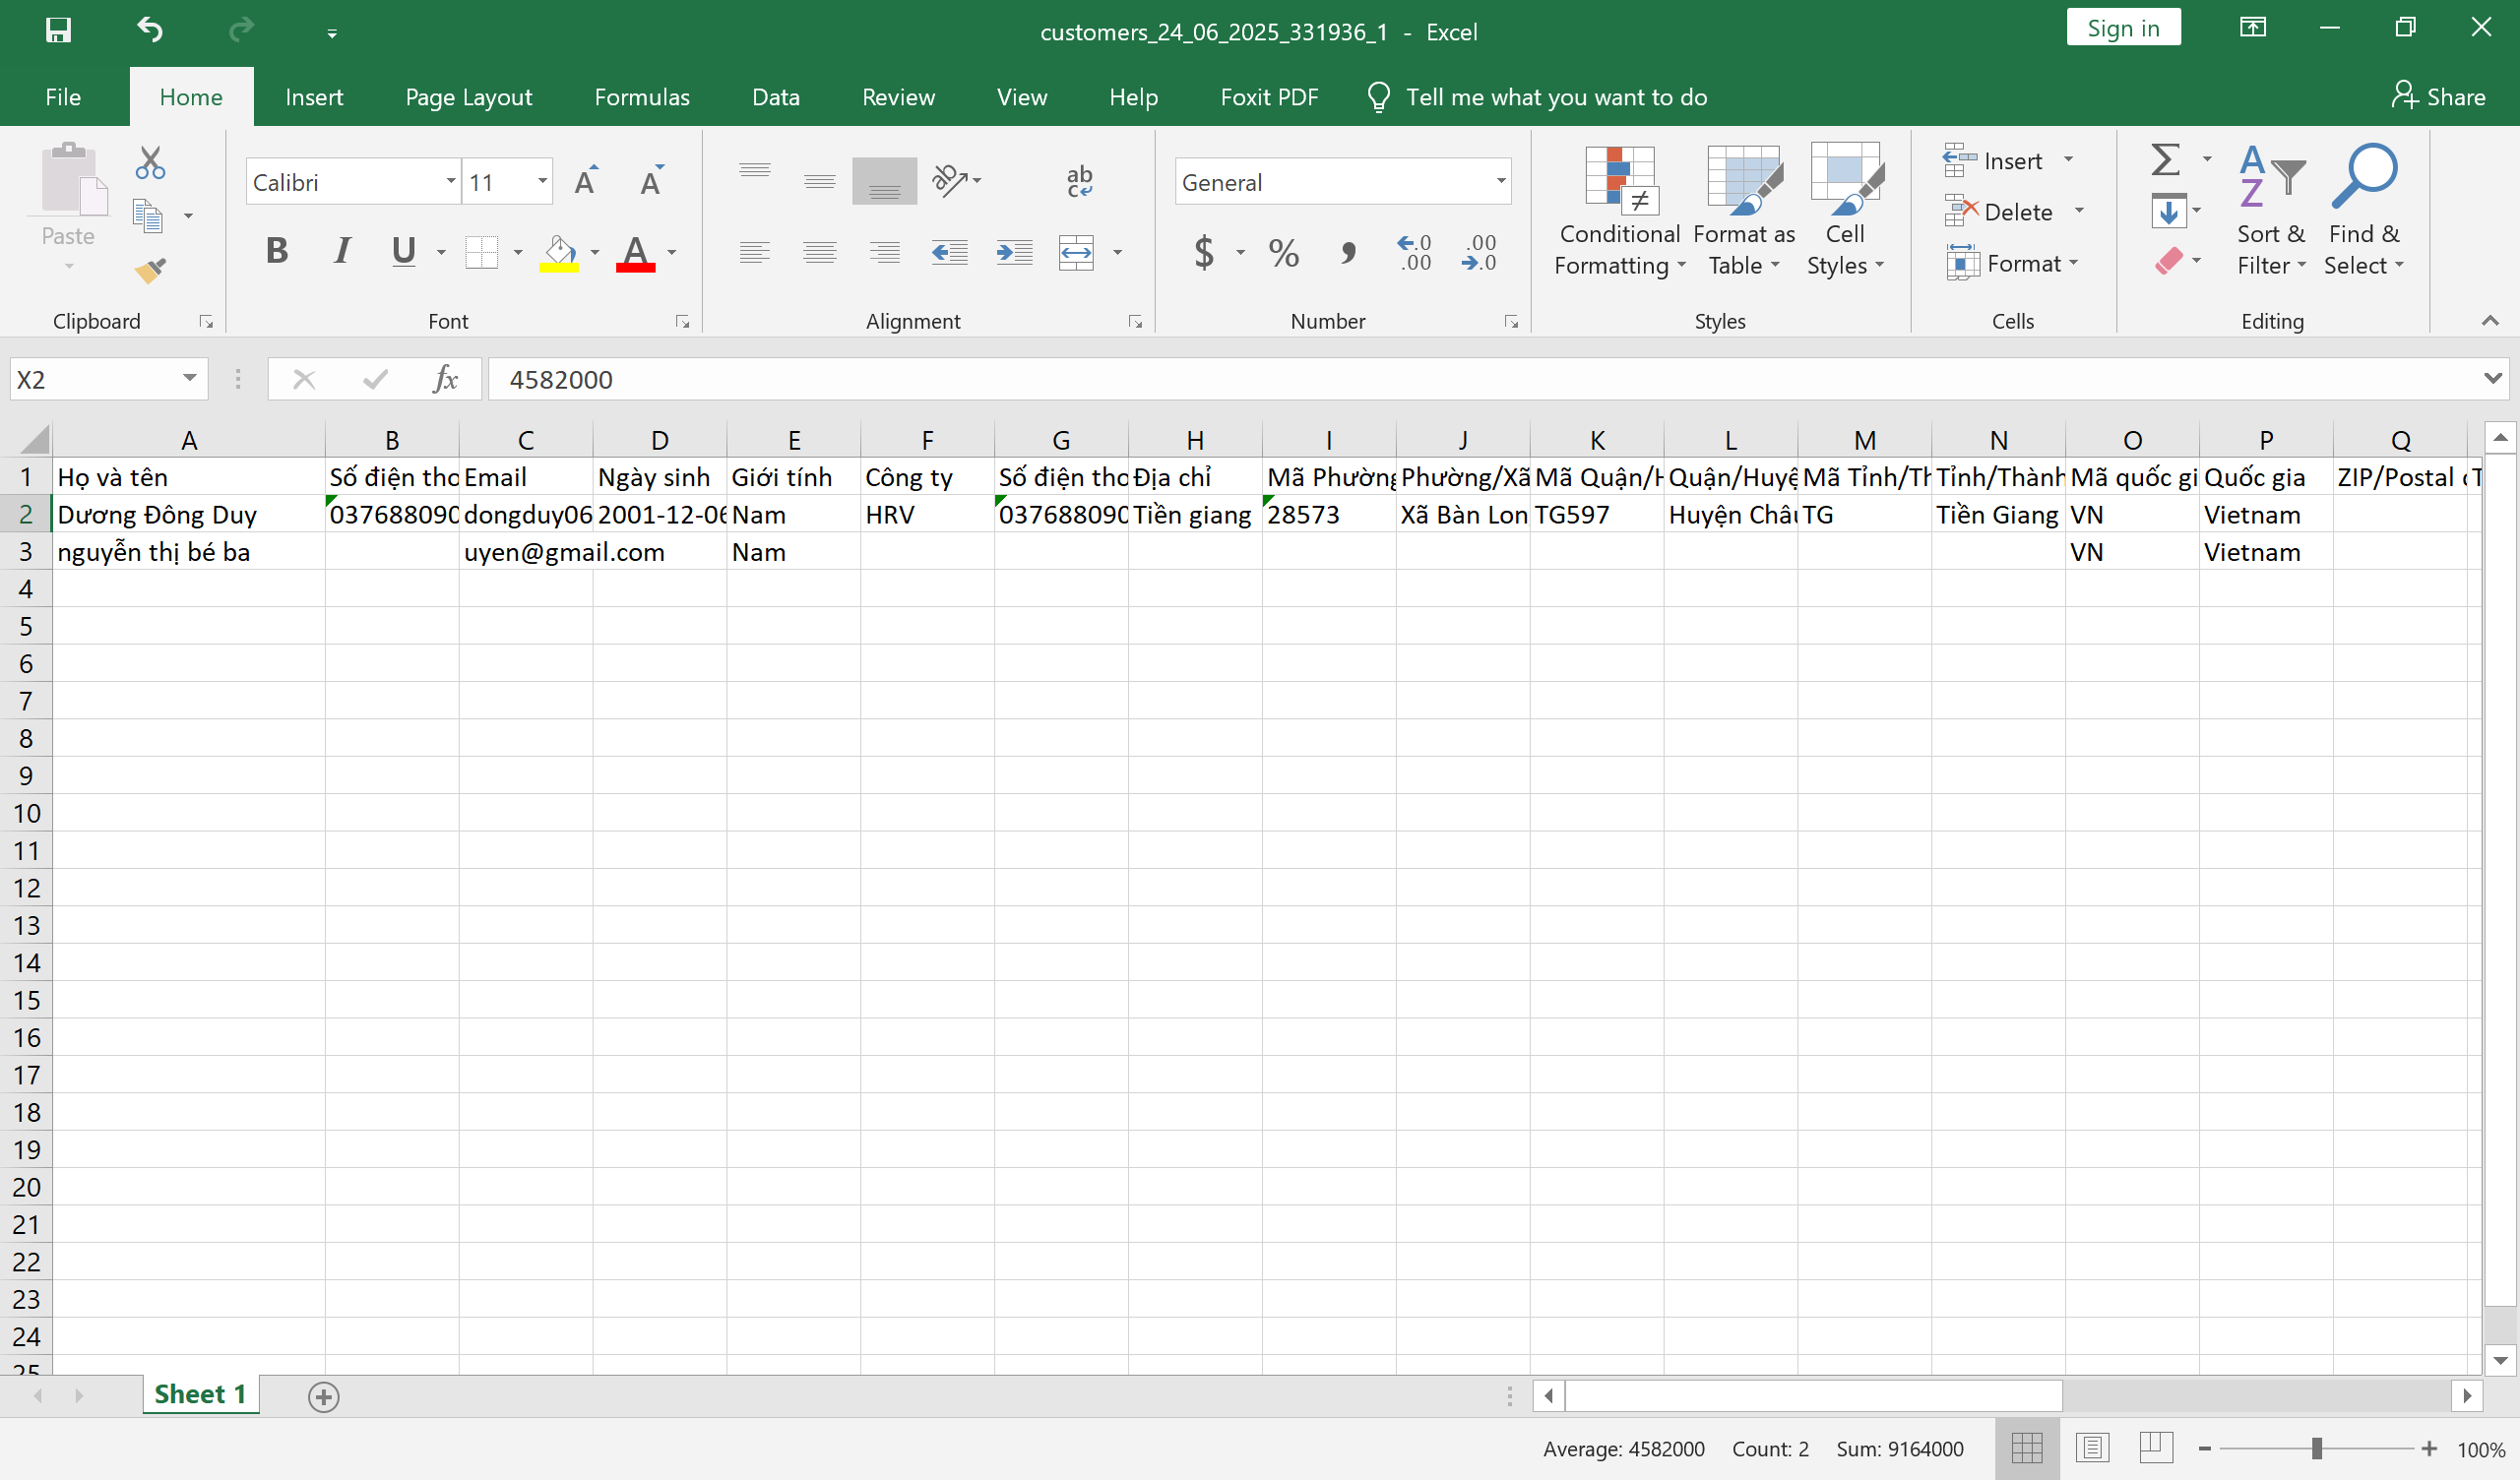Viewport: 2520px width, 1480px height.
Task: Click the Cut scissors icon
Action: point(150,163)
